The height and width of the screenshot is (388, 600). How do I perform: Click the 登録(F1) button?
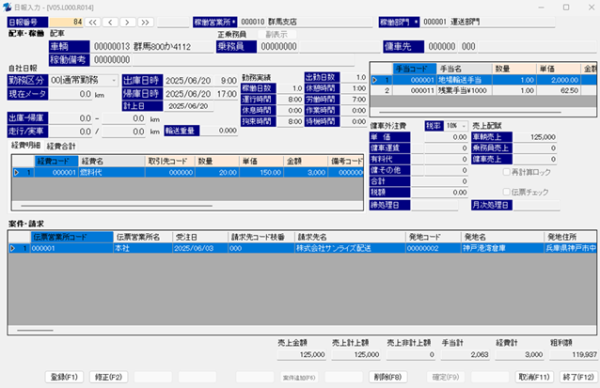click(64, 377)
